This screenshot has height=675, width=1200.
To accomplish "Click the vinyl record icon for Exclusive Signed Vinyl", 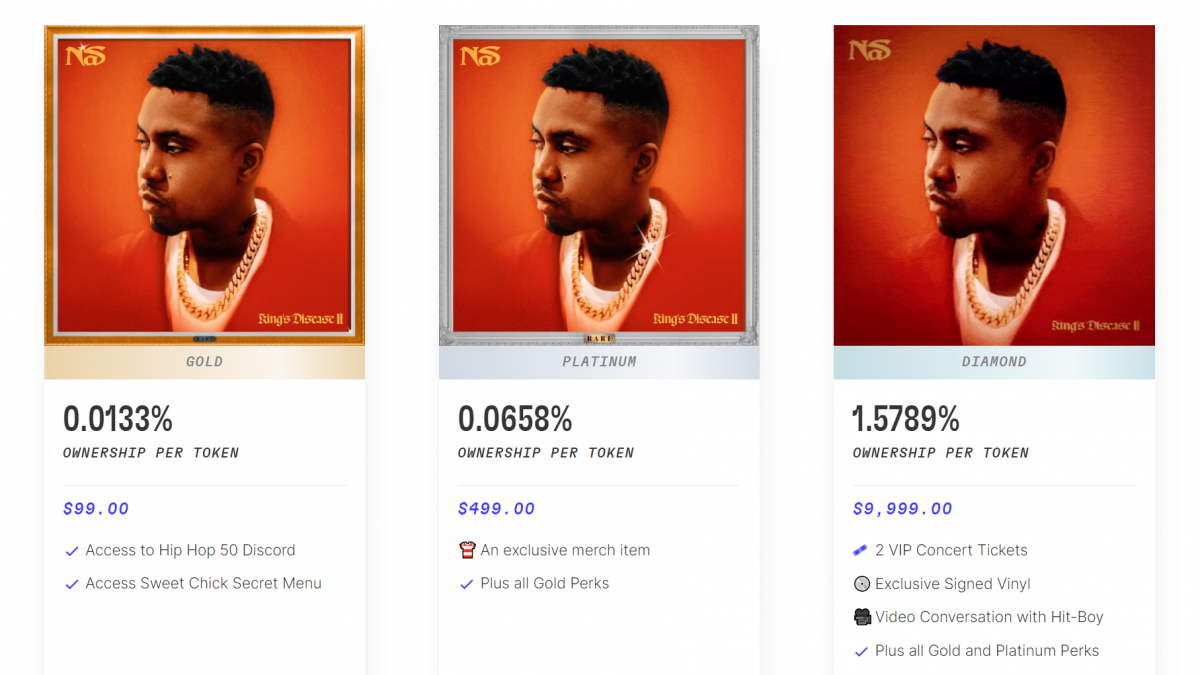I will point(860,583).
